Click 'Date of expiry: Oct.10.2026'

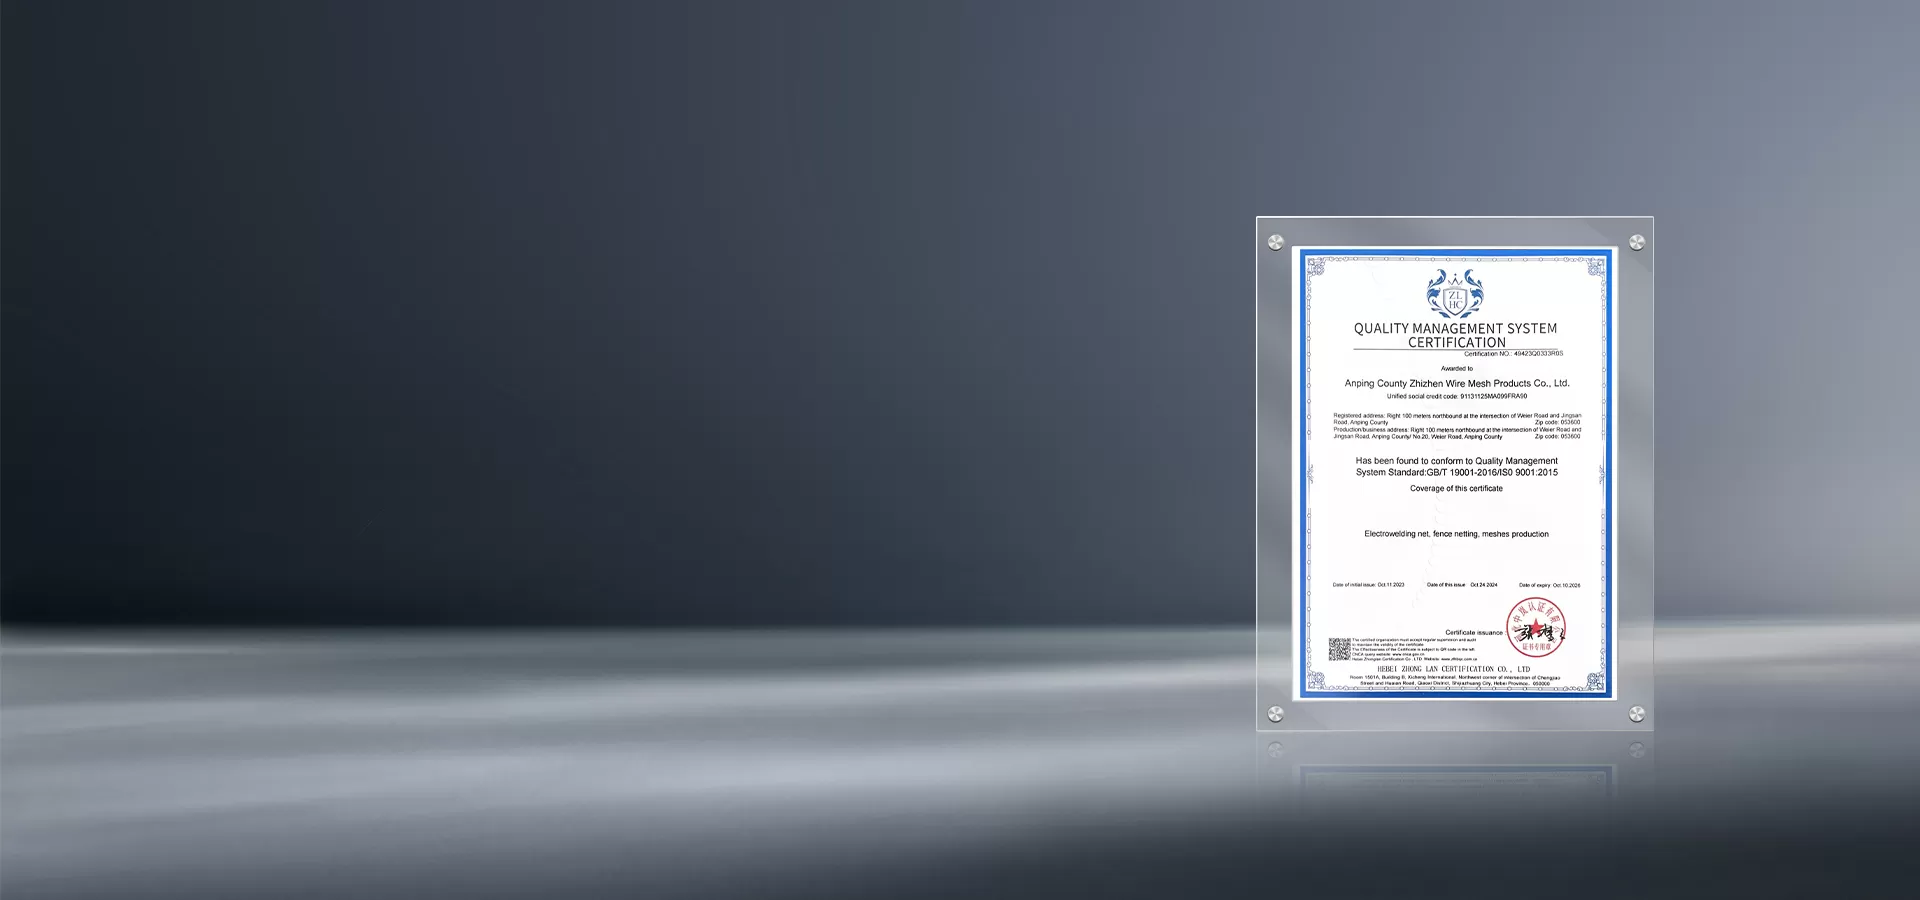[x=1550, y=585]
